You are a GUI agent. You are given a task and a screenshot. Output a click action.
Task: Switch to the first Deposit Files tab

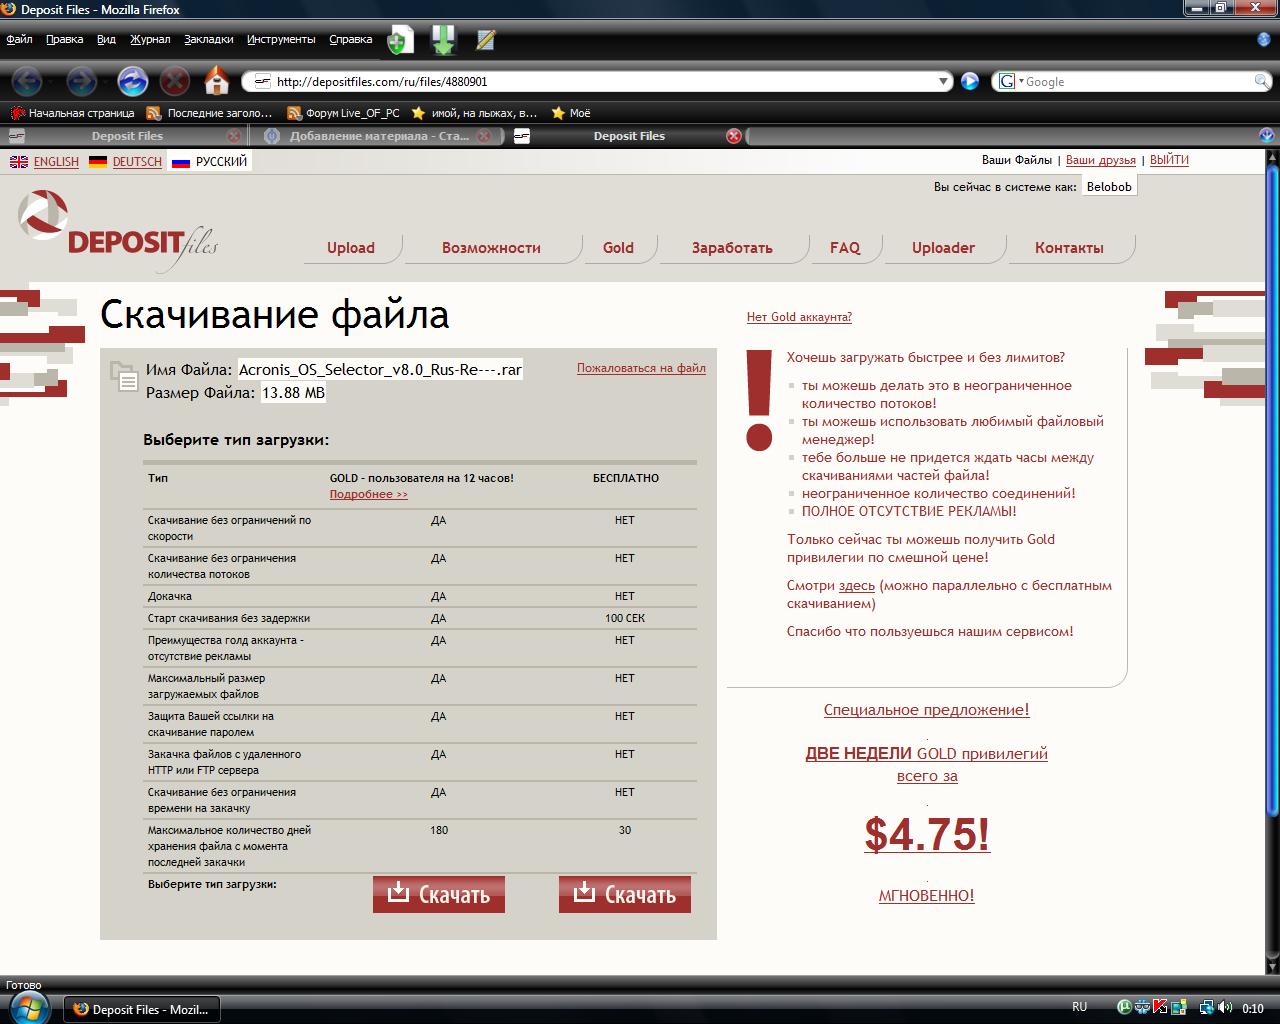(x=126, y=136)
